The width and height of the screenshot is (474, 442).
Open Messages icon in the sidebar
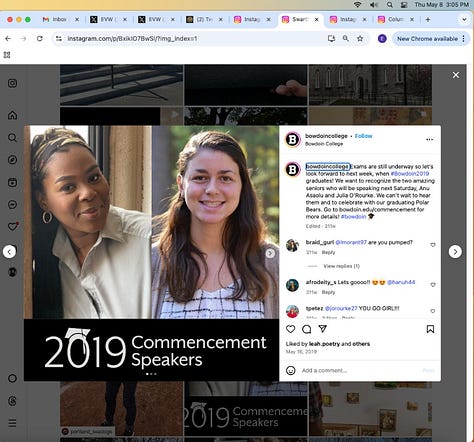pyautogui.click(x=12, y=204)
